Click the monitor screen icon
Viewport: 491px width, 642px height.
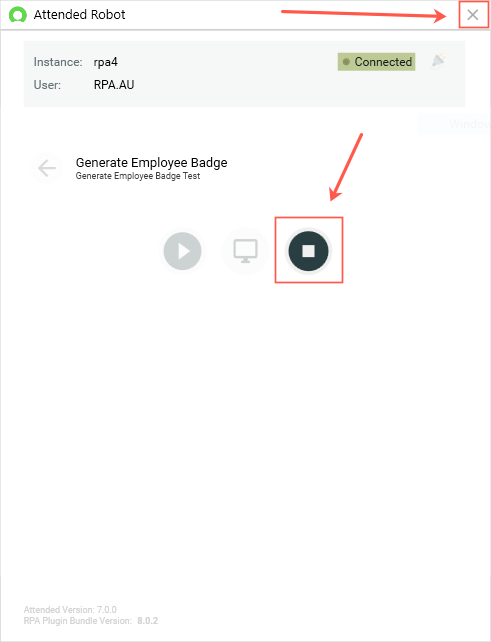tap(245, 251)
